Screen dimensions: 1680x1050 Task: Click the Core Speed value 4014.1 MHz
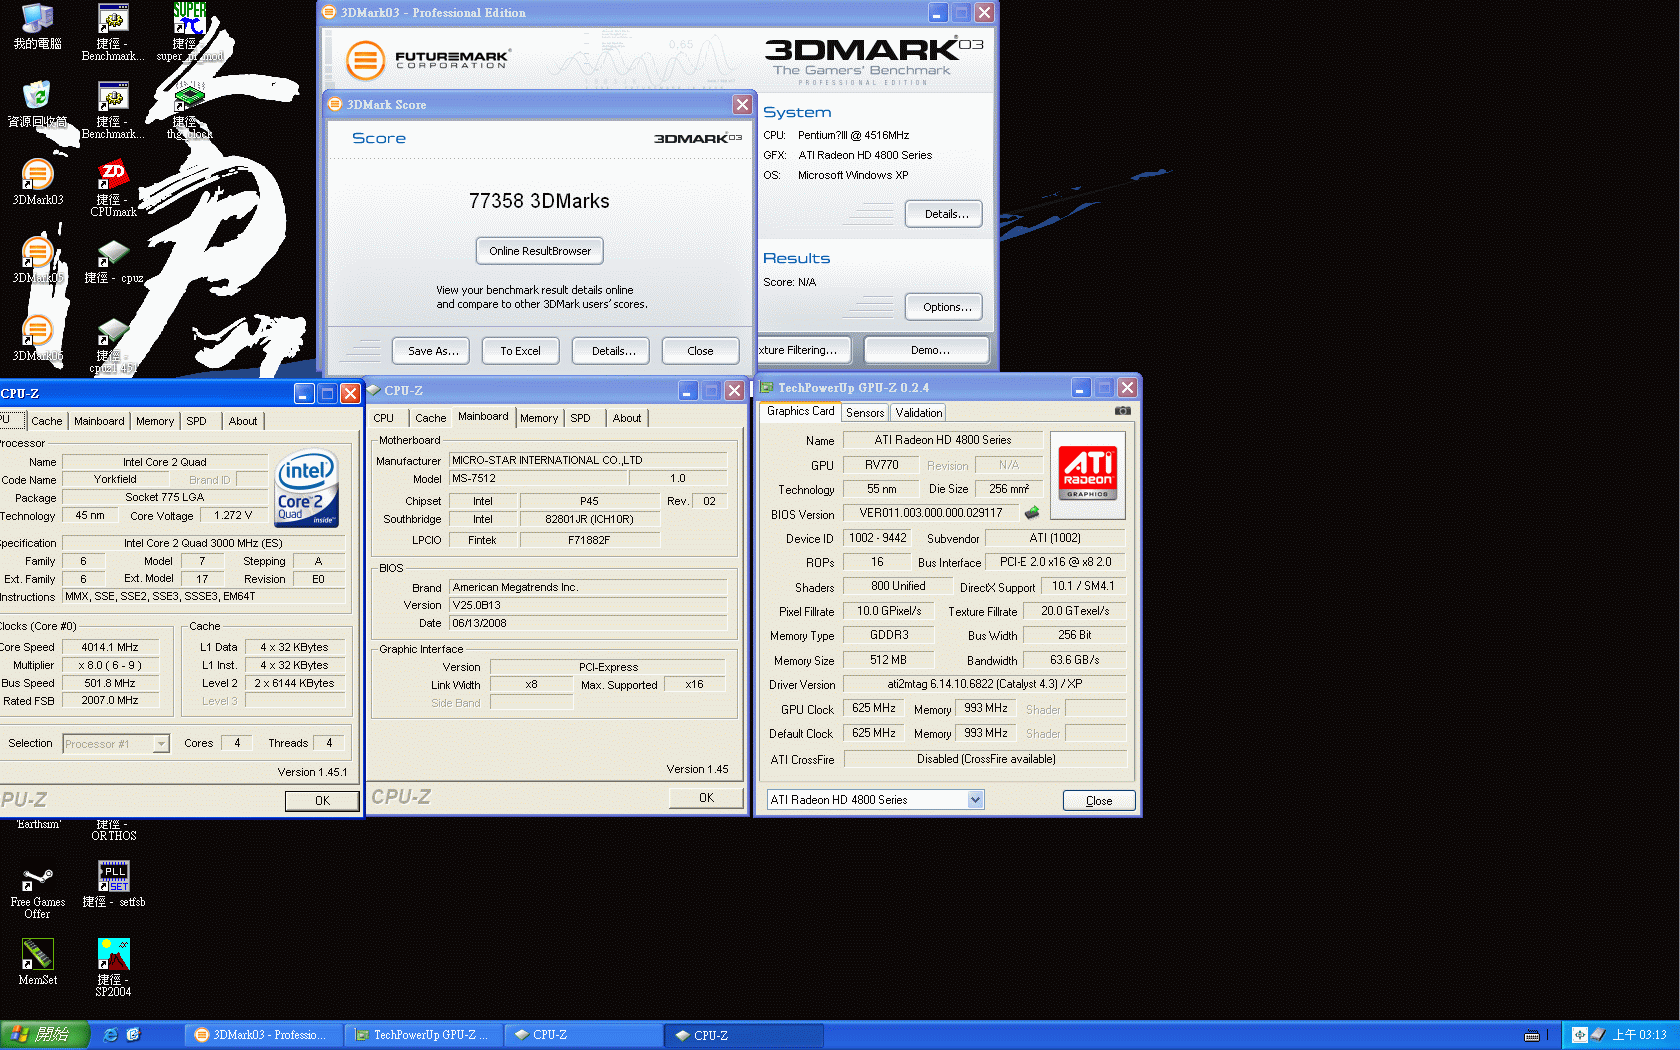(110, 647)
